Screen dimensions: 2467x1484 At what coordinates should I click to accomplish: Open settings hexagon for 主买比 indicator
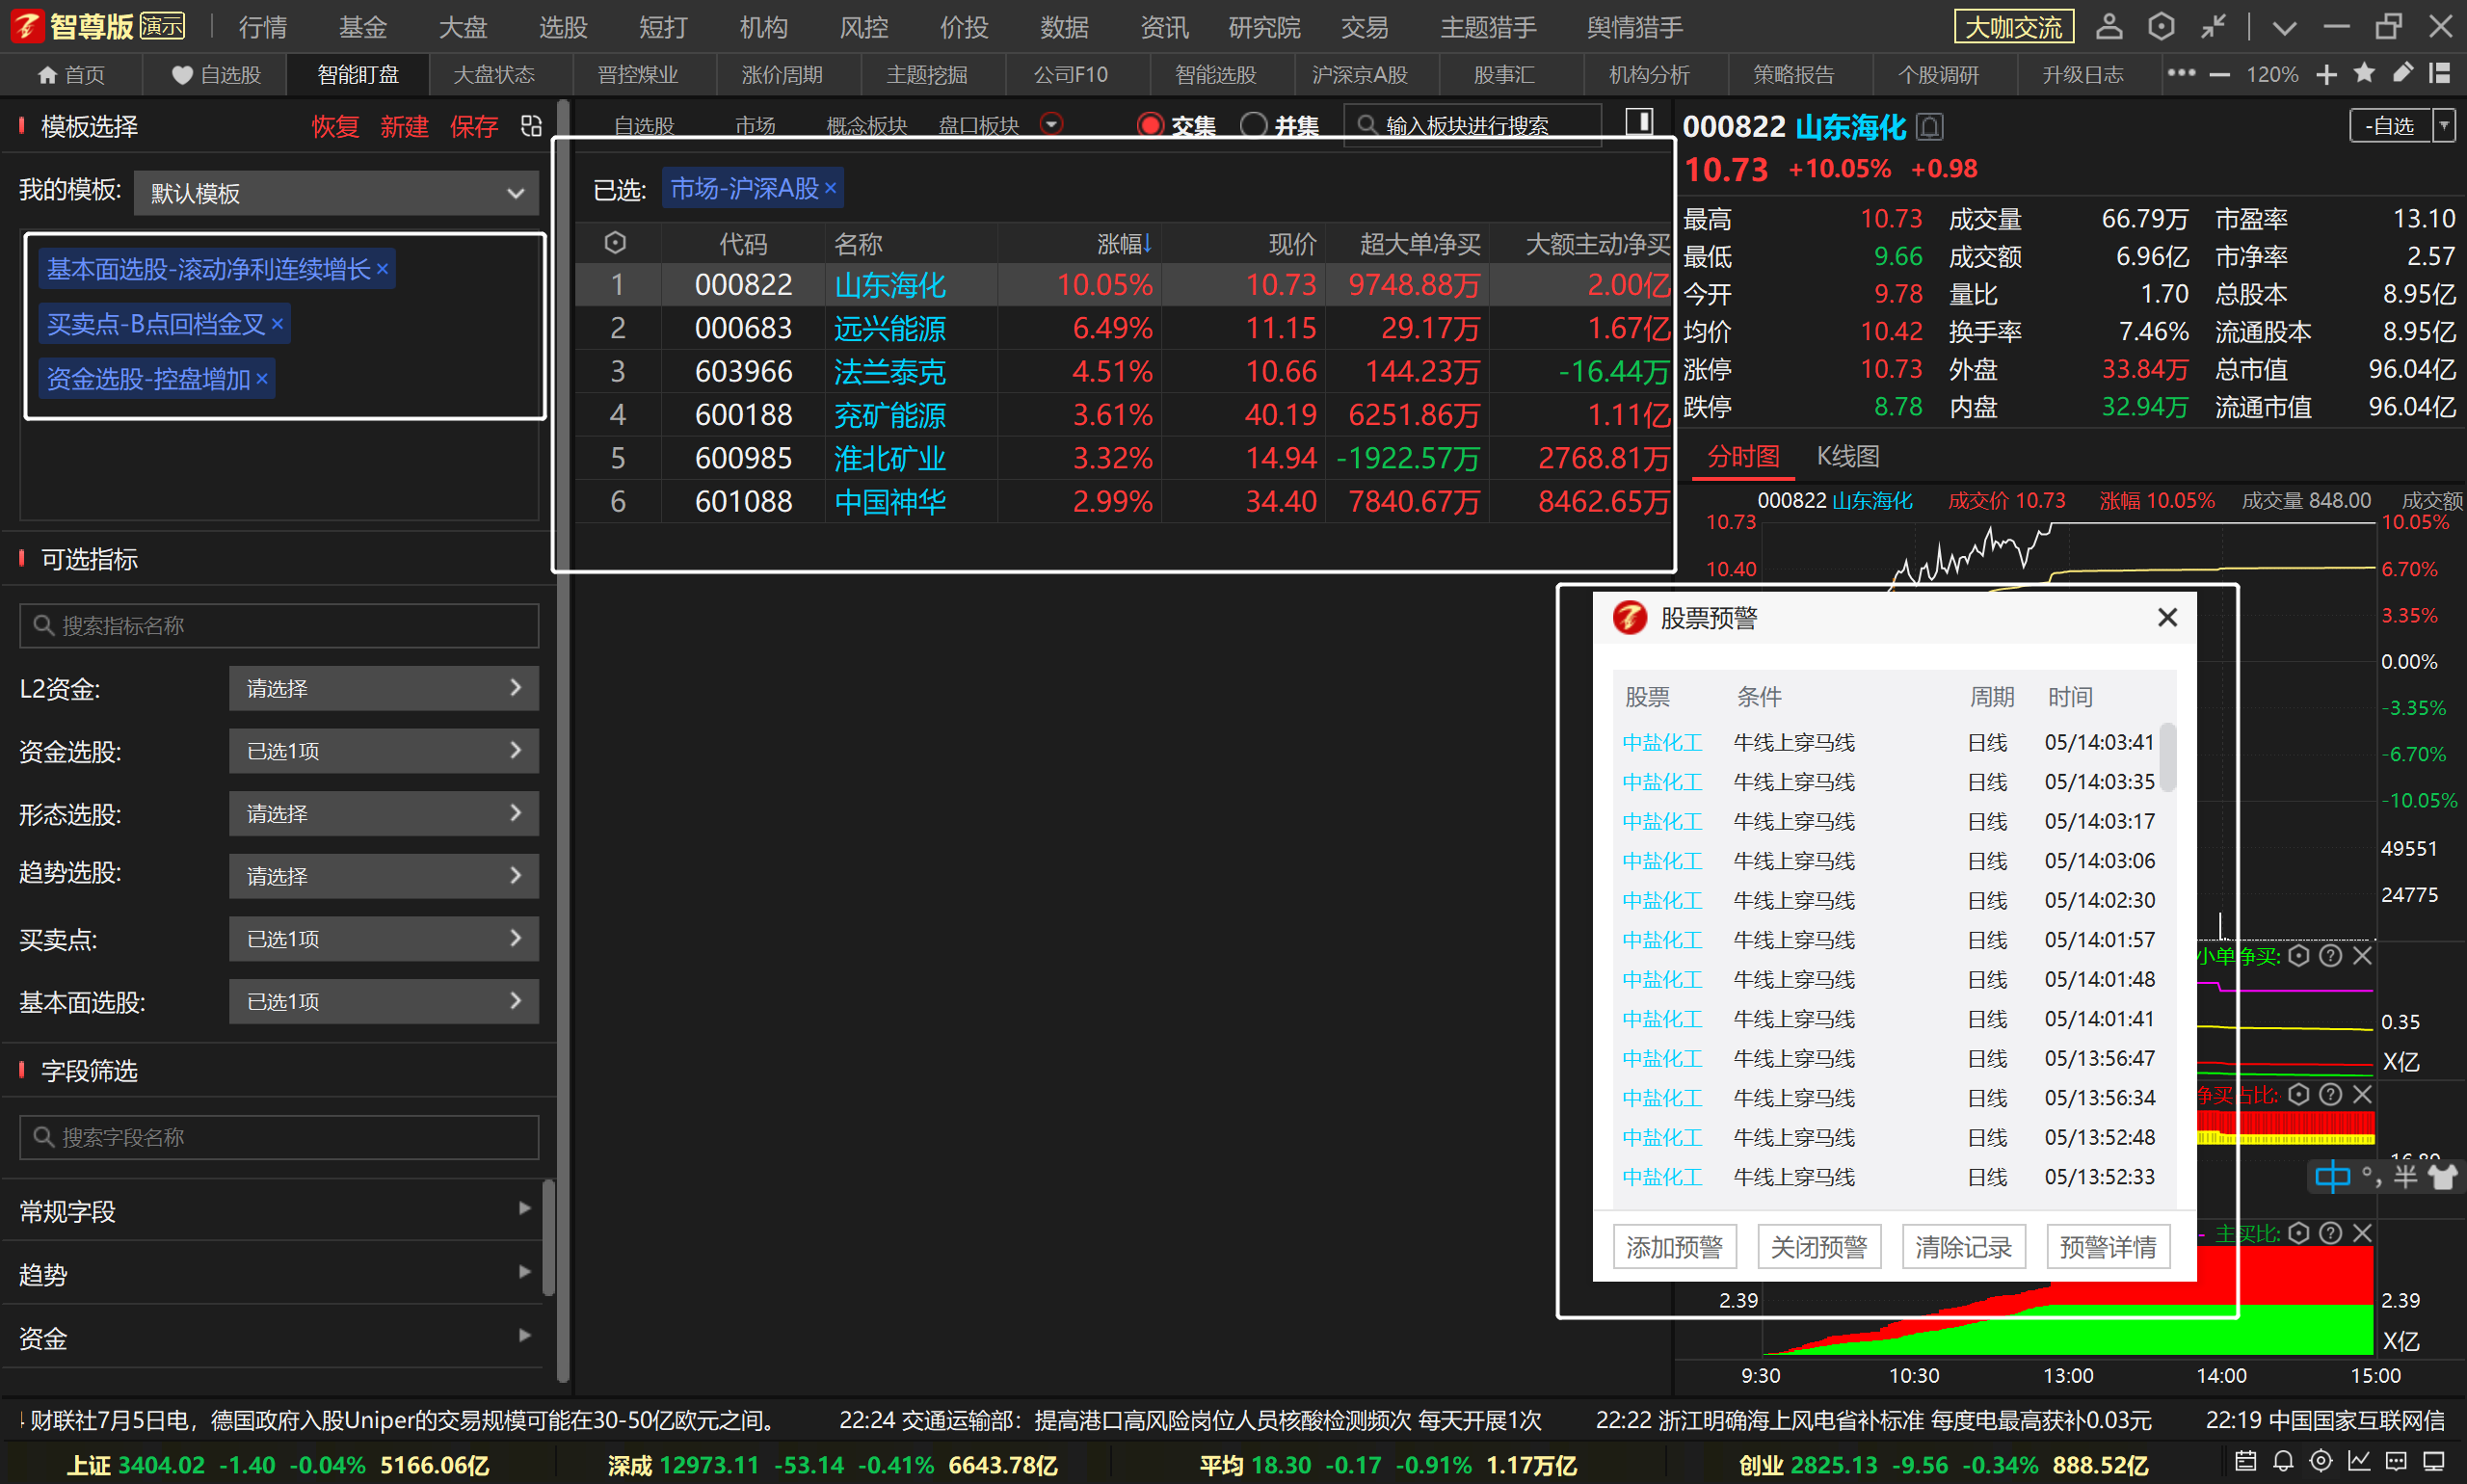(2298, 1234)
